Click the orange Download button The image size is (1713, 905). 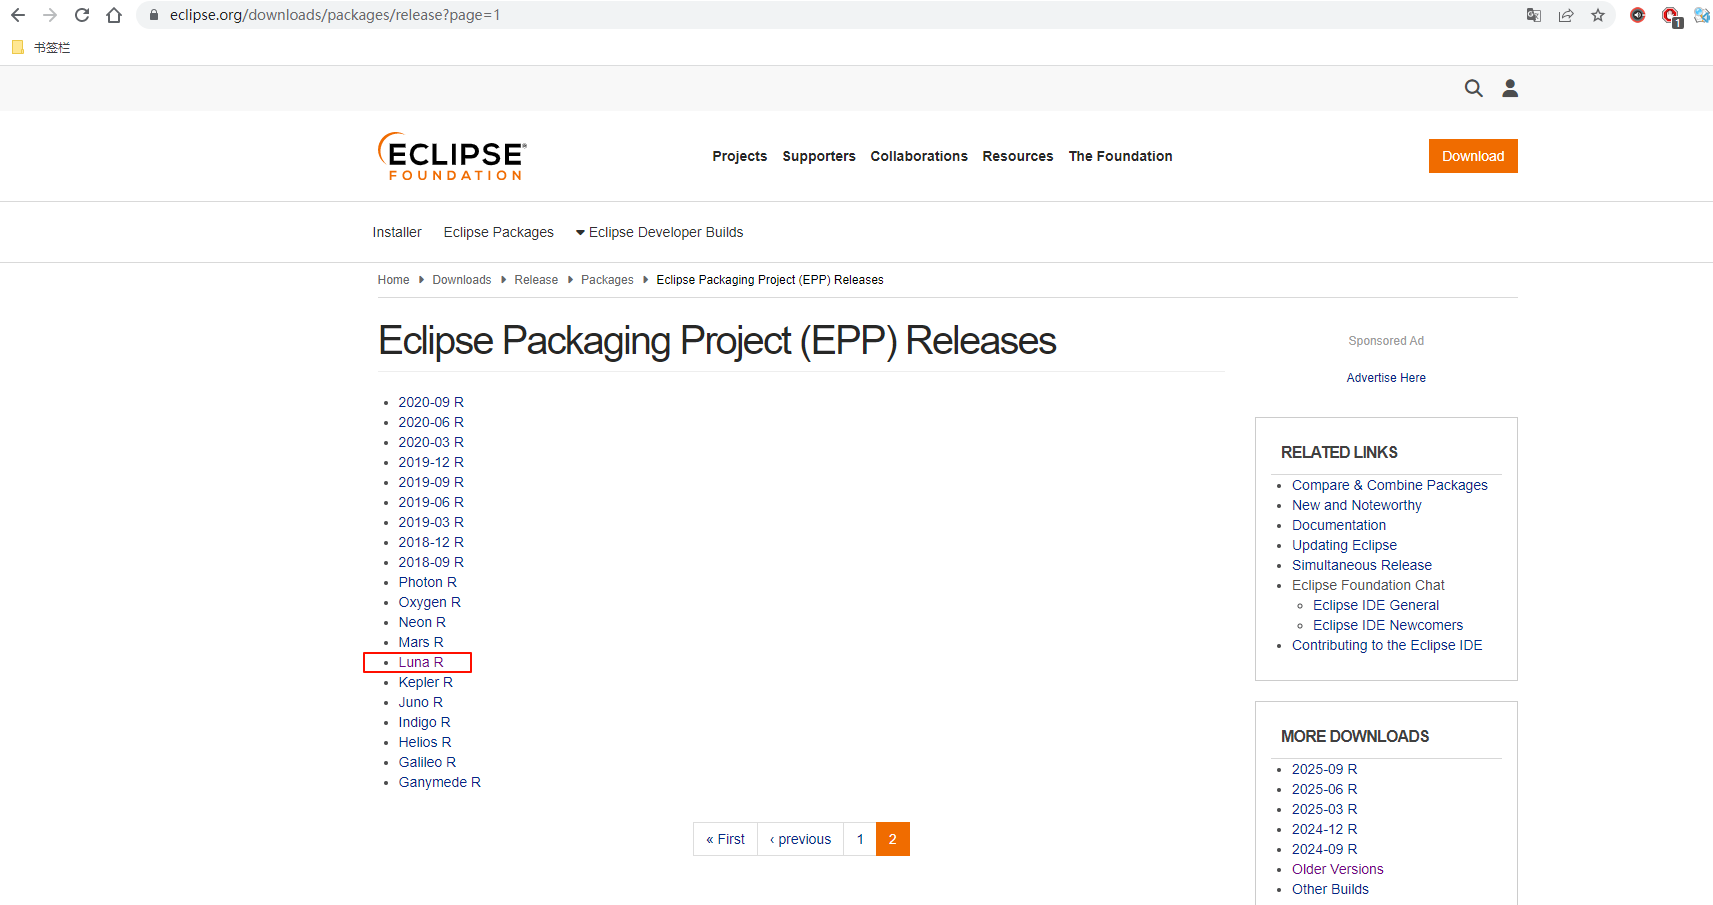[x=1473, y=156]
